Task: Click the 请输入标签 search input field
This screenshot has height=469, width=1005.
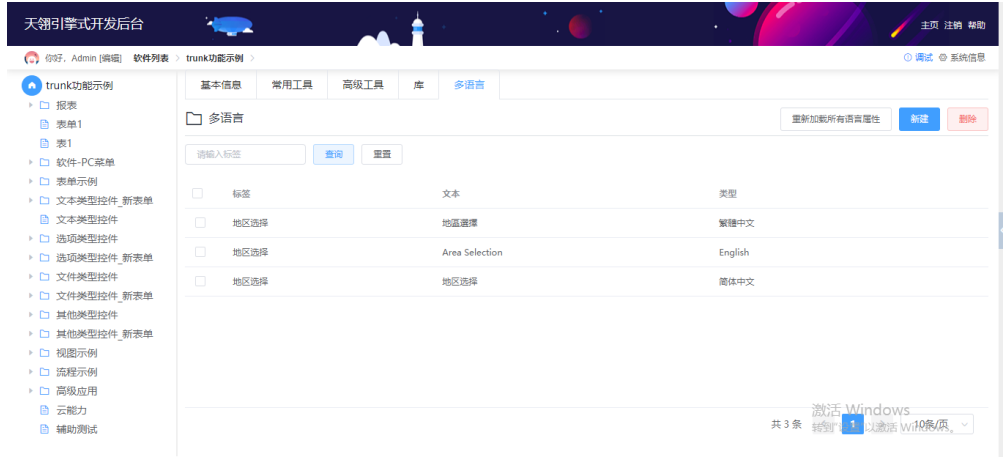Action: tap(245, 154)
